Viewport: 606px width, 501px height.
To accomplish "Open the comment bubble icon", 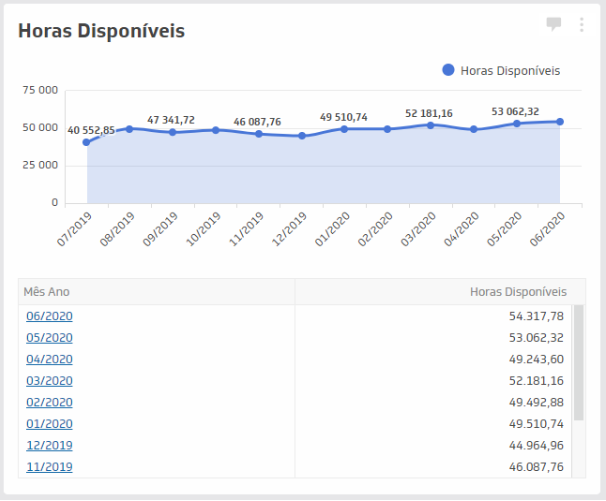I will point(554,25).
